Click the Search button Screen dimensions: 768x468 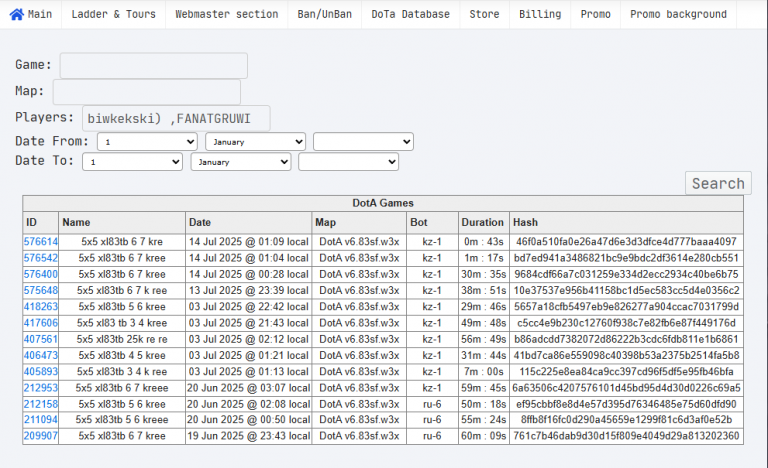click(718, 183)
